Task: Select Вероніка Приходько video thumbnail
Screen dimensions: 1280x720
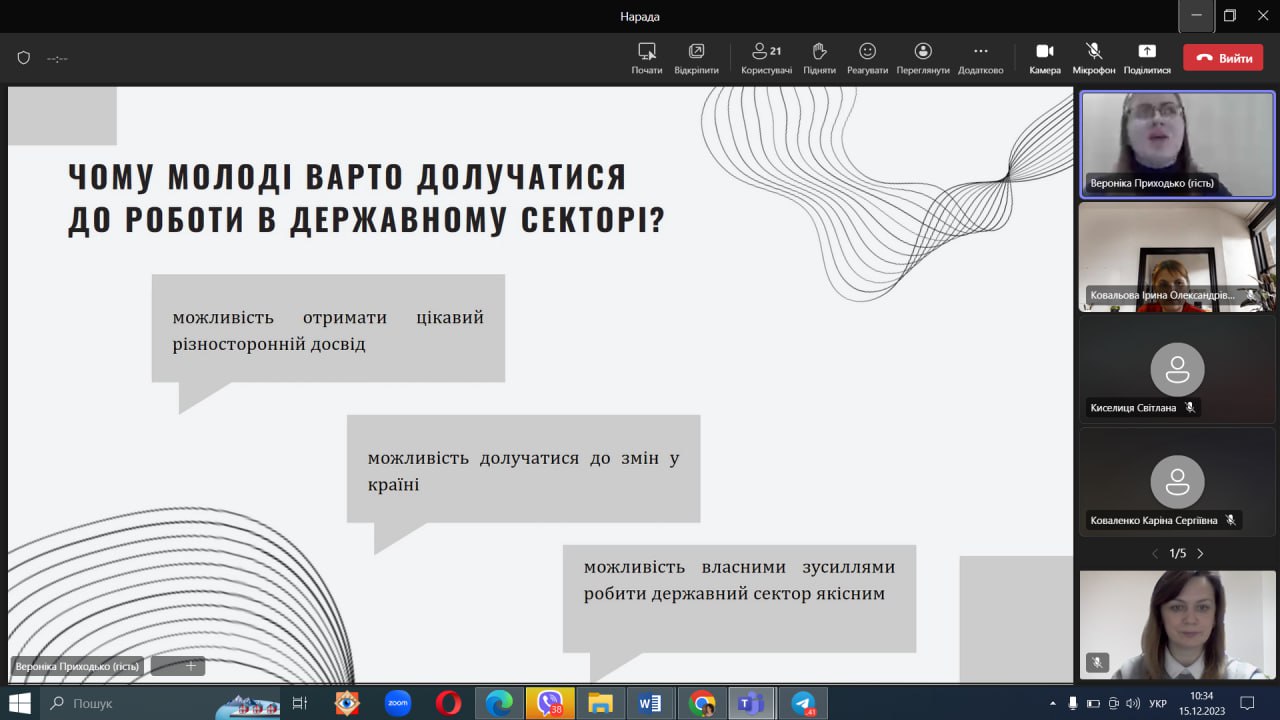Action: click(1177, 144)
